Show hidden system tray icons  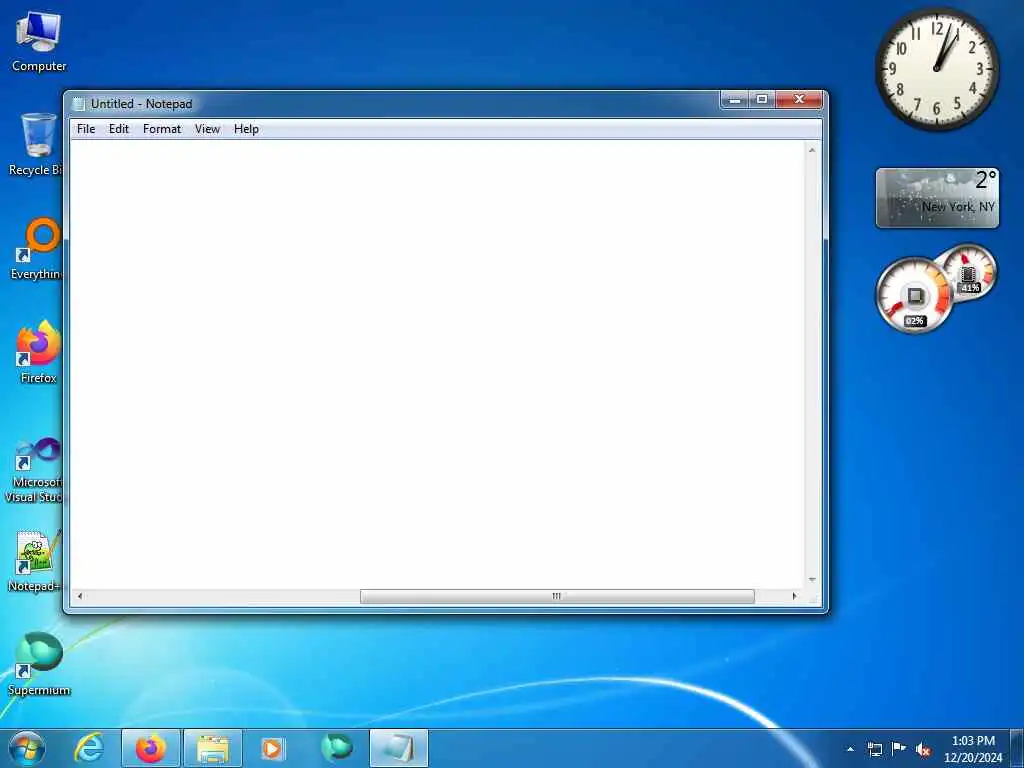[850, 749]
